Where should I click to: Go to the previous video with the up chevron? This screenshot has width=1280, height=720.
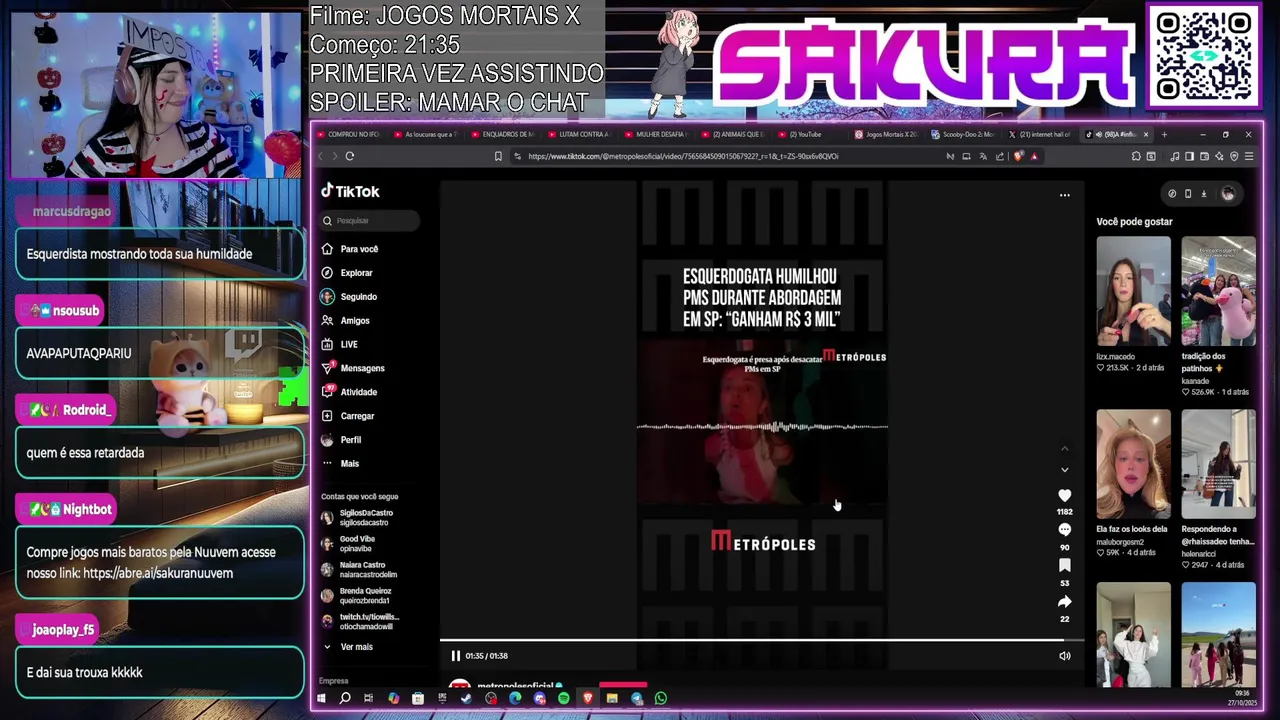point(1064,449)
